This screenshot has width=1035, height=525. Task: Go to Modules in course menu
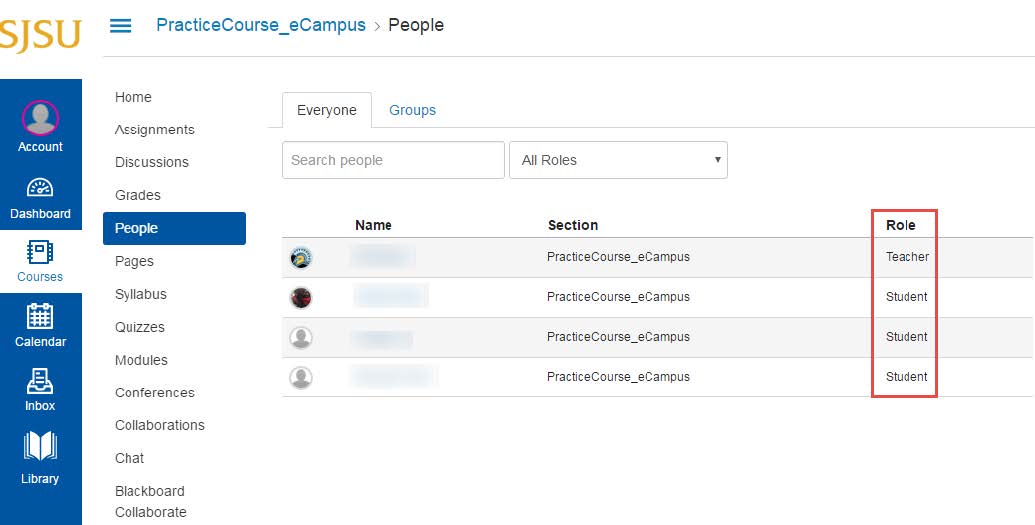click(141, 360)
